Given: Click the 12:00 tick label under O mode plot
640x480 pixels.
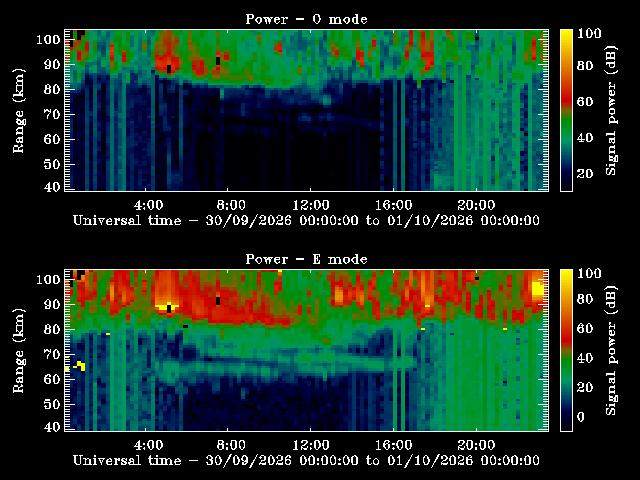Looking at the screenshot, I should tap(311, 204).
